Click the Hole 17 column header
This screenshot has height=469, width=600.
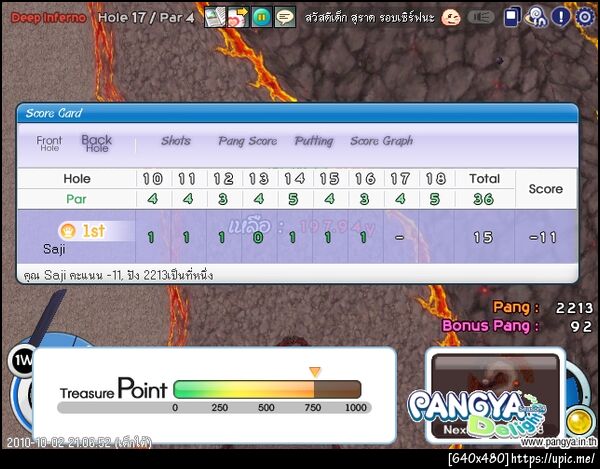400,179
